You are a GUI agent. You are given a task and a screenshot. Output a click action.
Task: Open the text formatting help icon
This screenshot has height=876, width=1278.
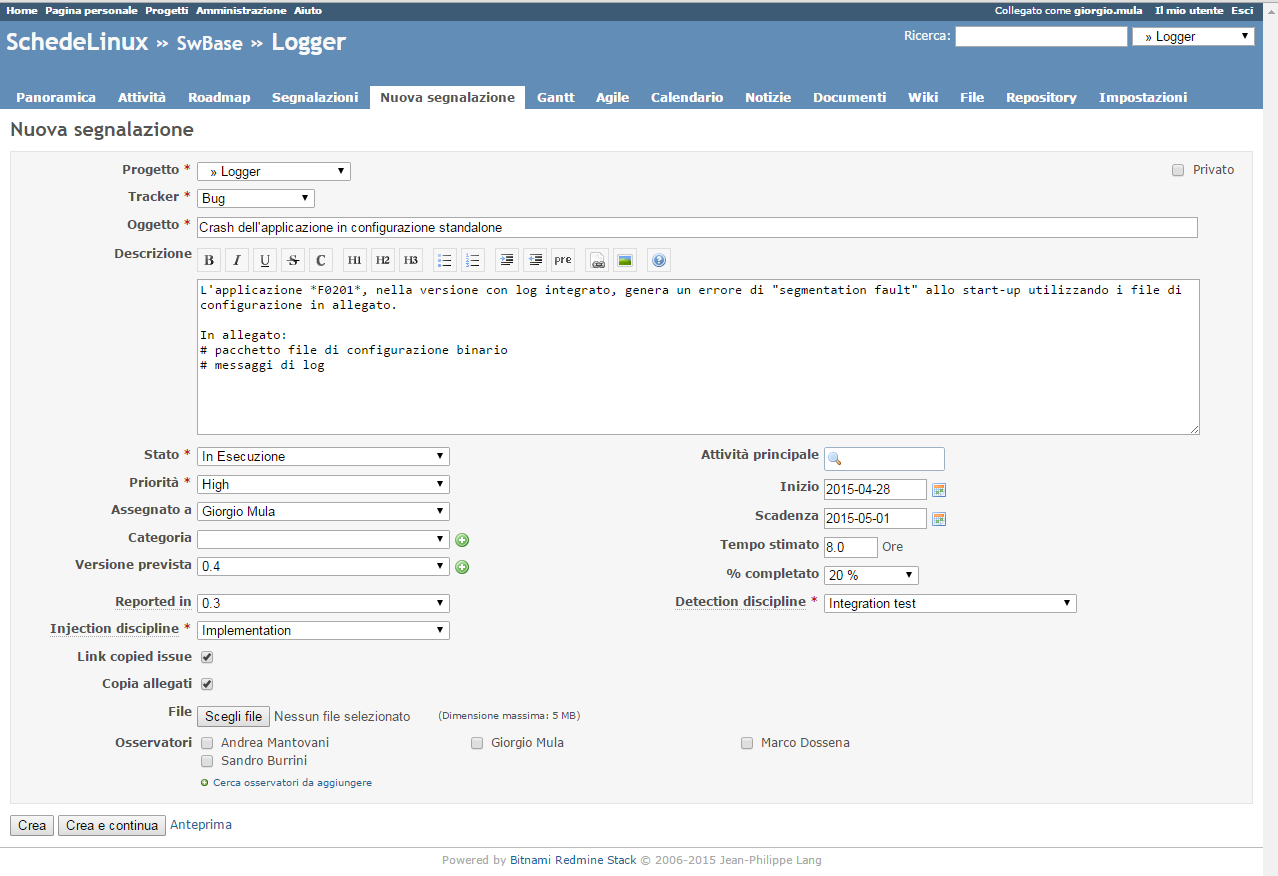(x=659, y=260)
